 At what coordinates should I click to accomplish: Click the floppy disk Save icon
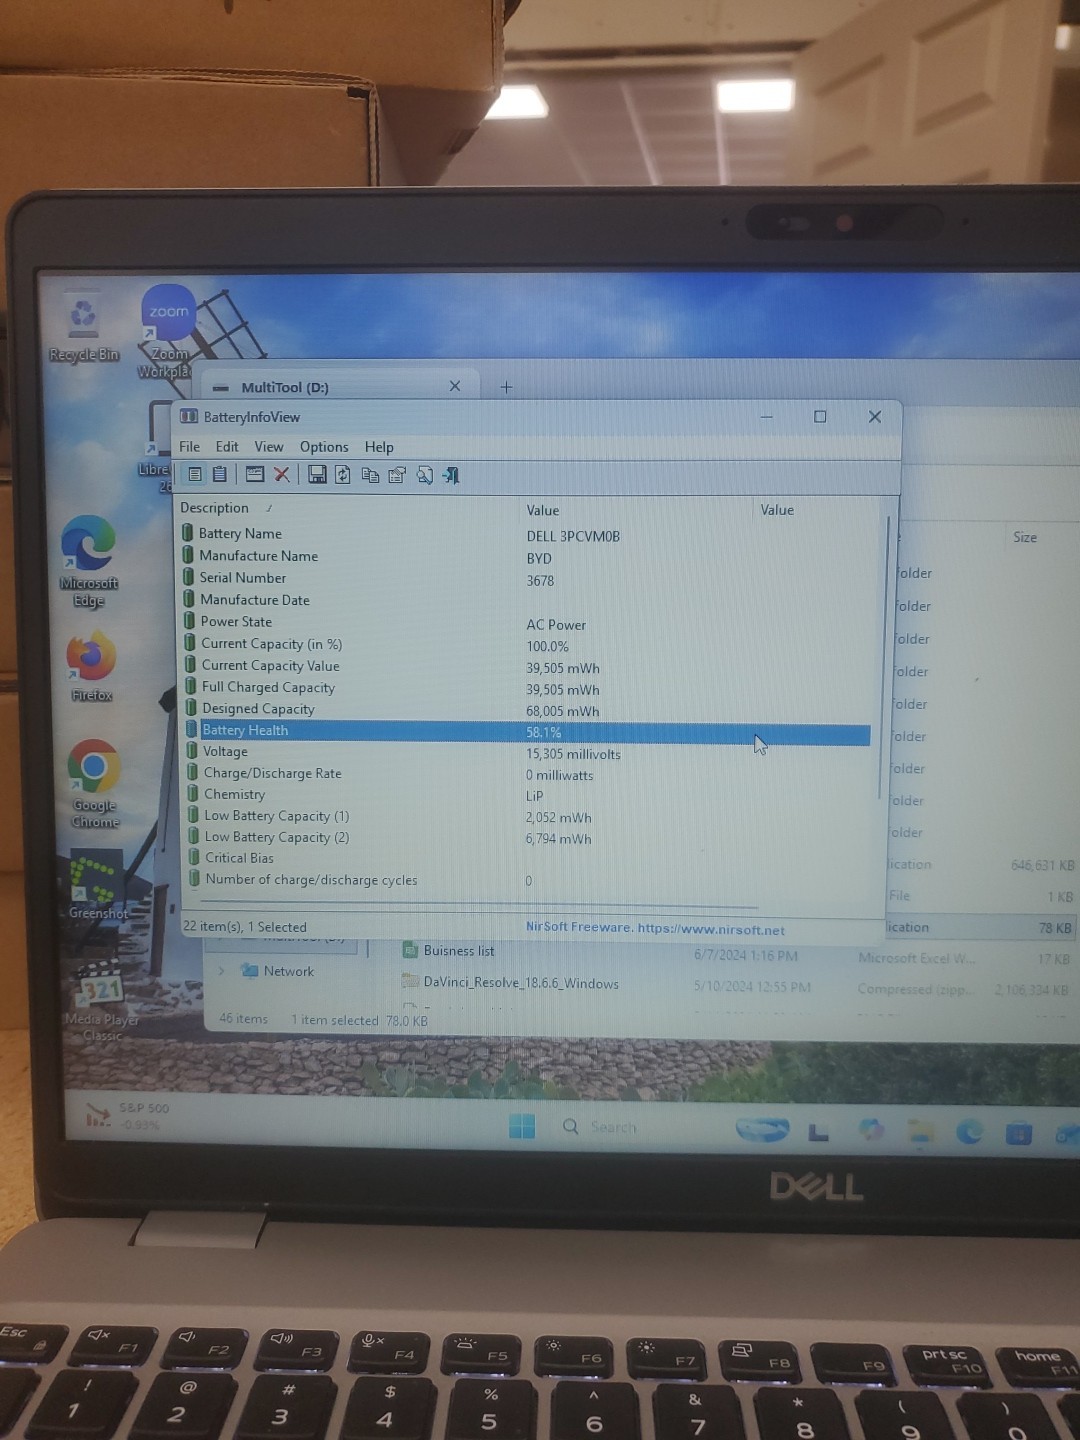pyautogui.click(x=317, y=474)
